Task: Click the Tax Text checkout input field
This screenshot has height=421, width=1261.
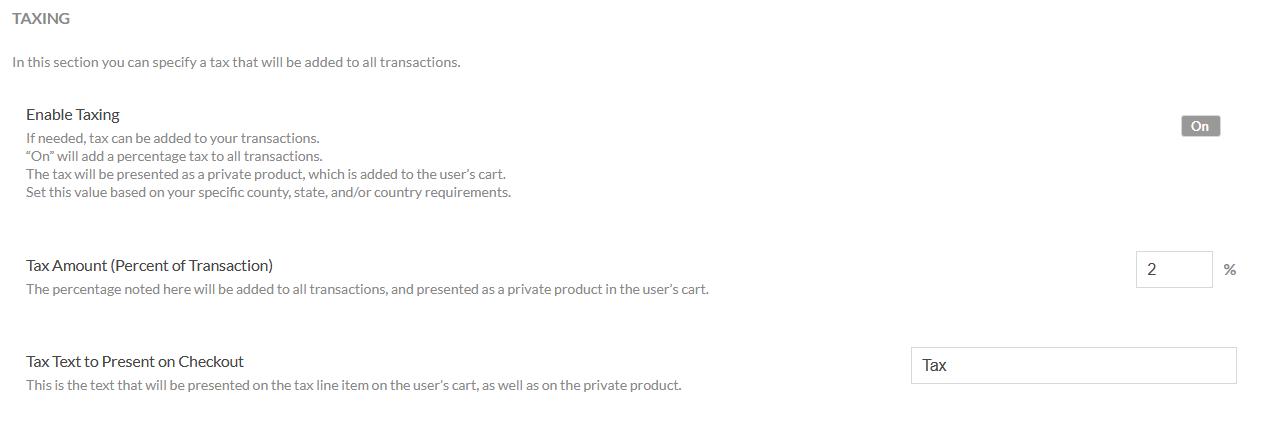Action: (1073, 365)
